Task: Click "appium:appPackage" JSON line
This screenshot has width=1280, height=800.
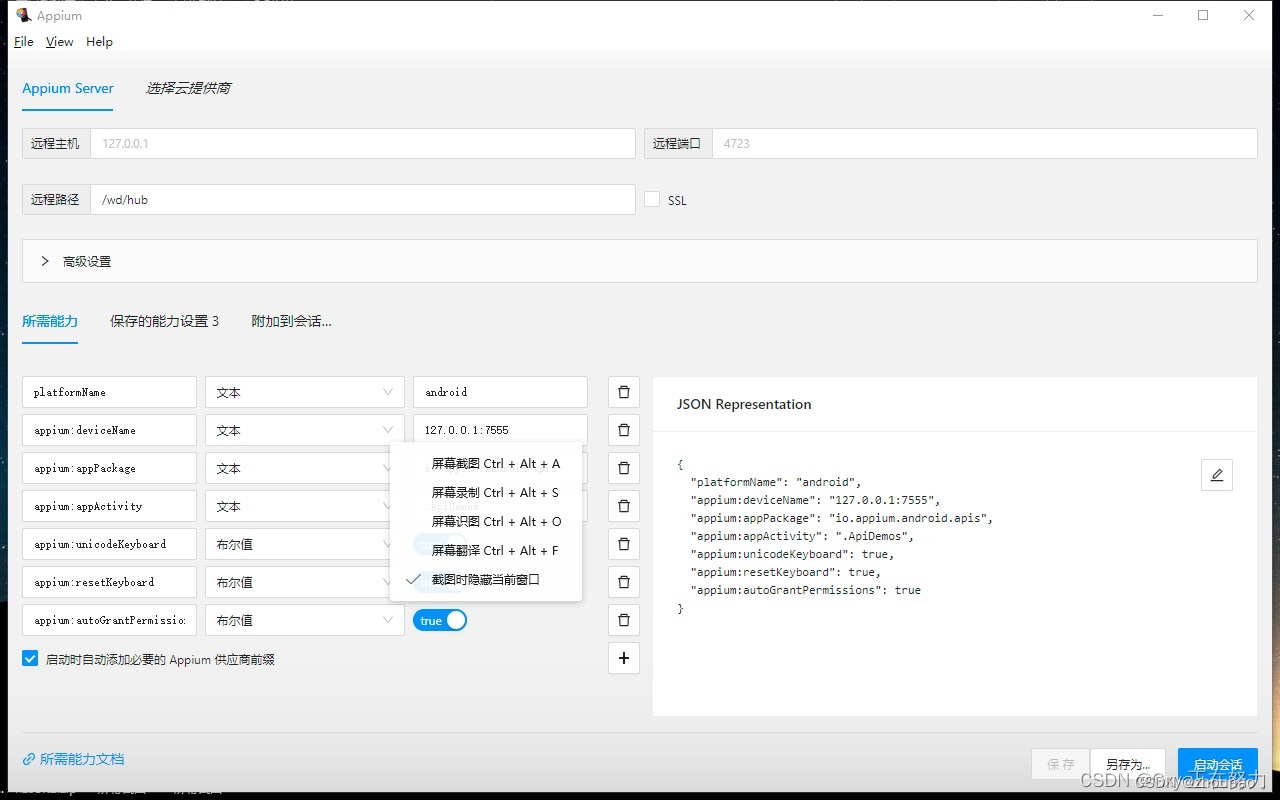Action: [841, 518]
